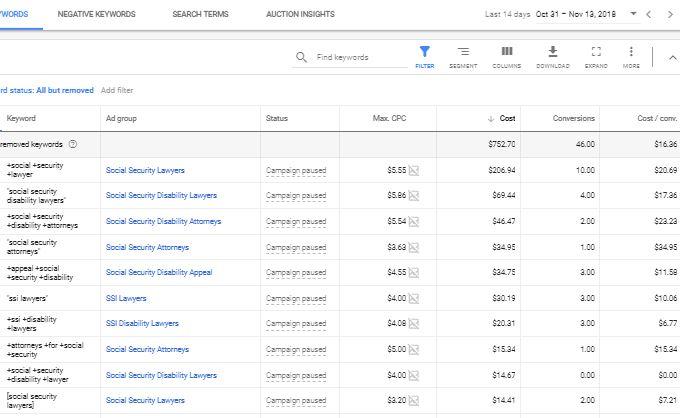This screenshot has width=680, height=418.
Task: Download the keyword report
Action: pos(553,57)
